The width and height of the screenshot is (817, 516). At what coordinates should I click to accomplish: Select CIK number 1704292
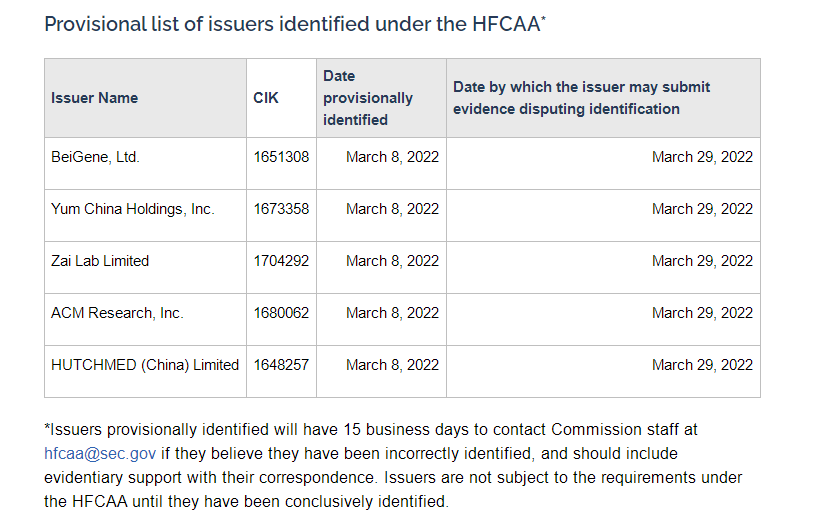click(281, 261)
